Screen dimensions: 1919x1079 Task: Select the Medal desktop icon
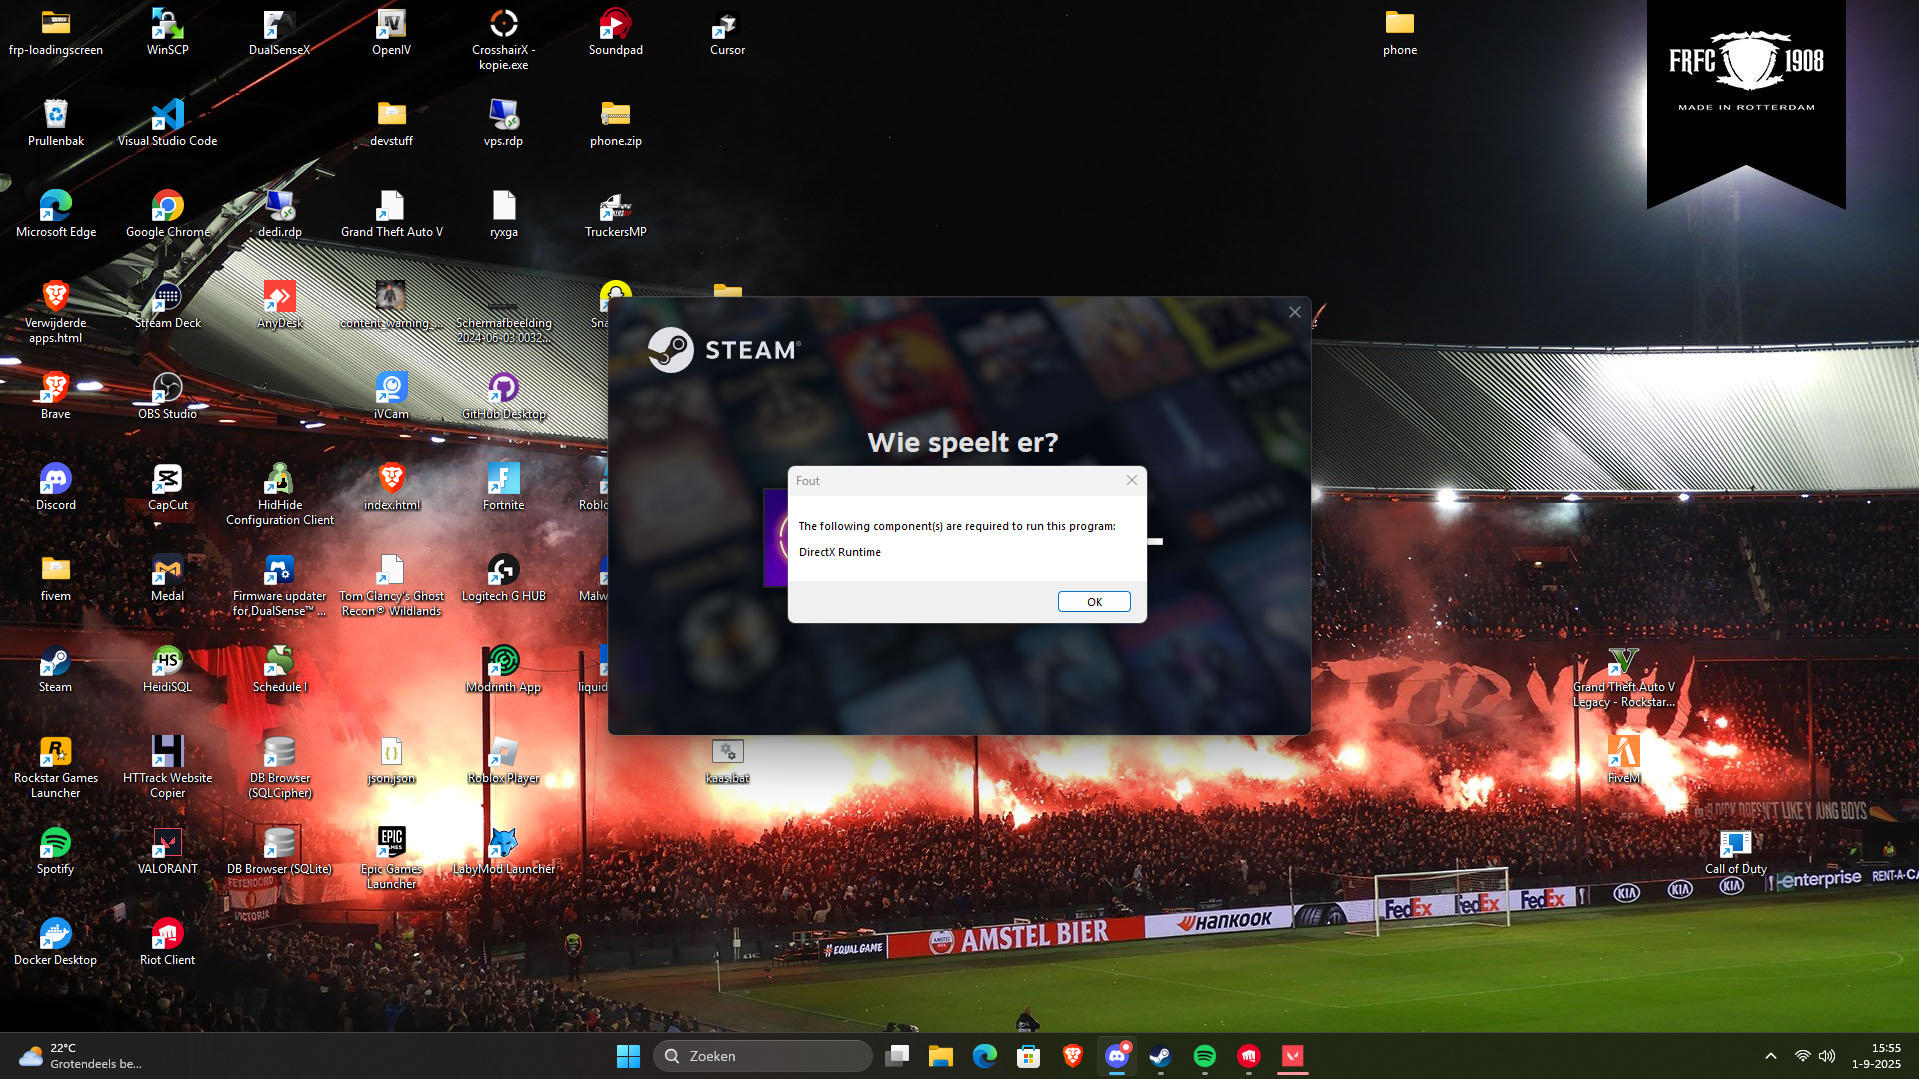[168, 579]
